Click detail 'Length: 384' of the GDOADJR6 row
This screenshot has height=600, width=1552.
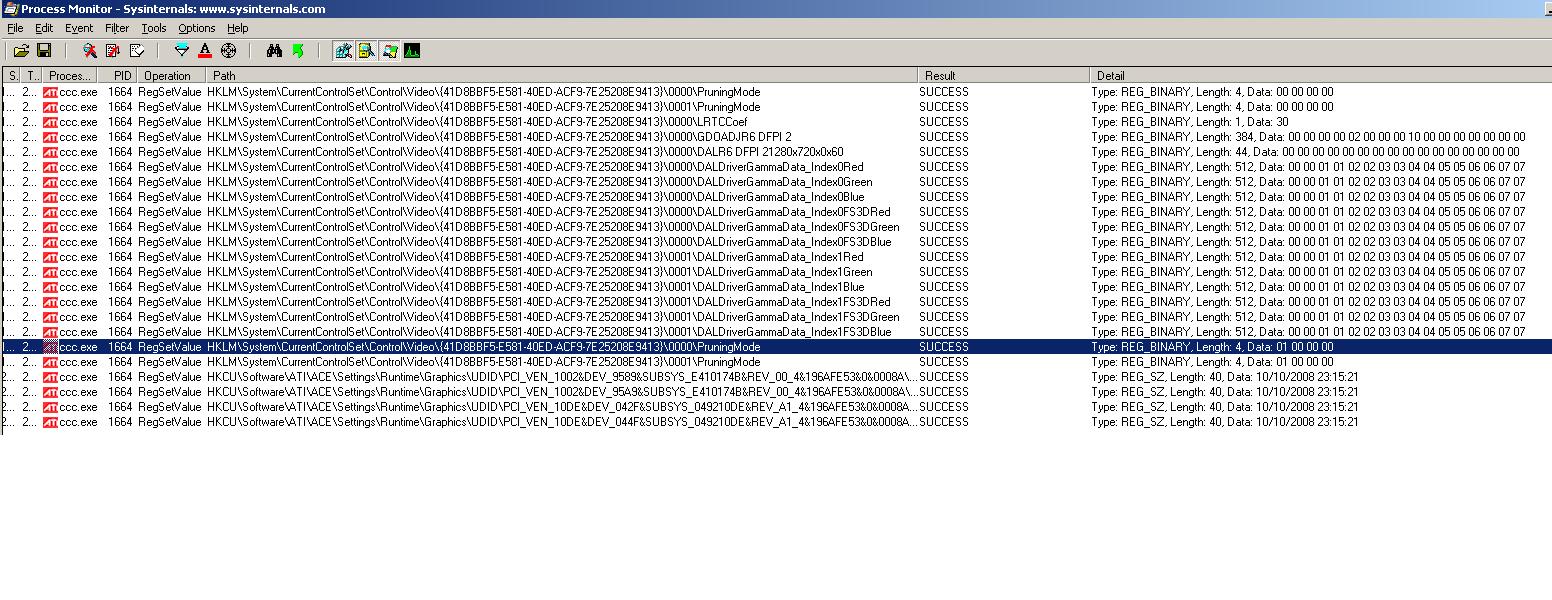pos(1224,137)
